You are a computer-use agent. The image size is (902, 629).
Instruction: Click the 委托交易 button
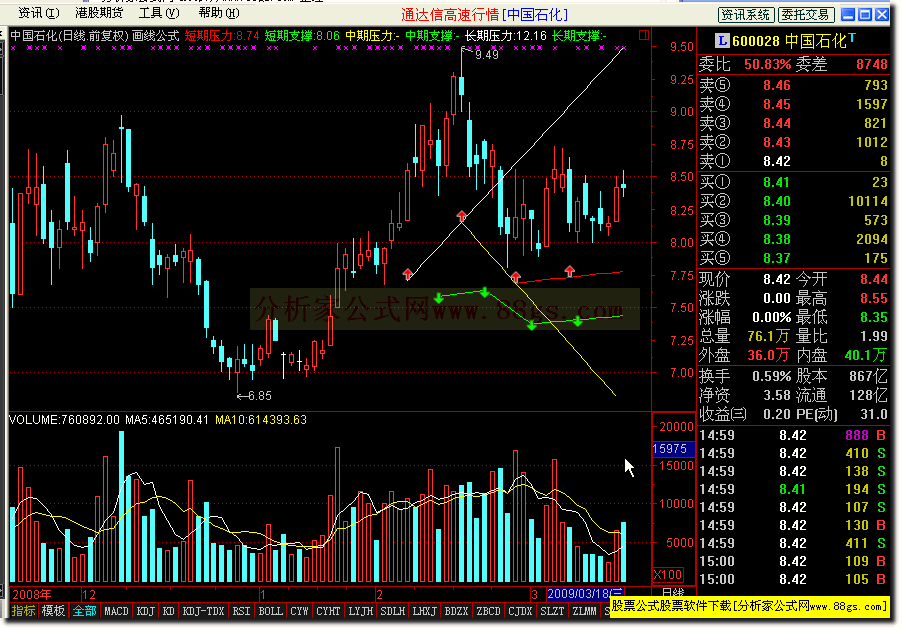(x=806, y=14)
